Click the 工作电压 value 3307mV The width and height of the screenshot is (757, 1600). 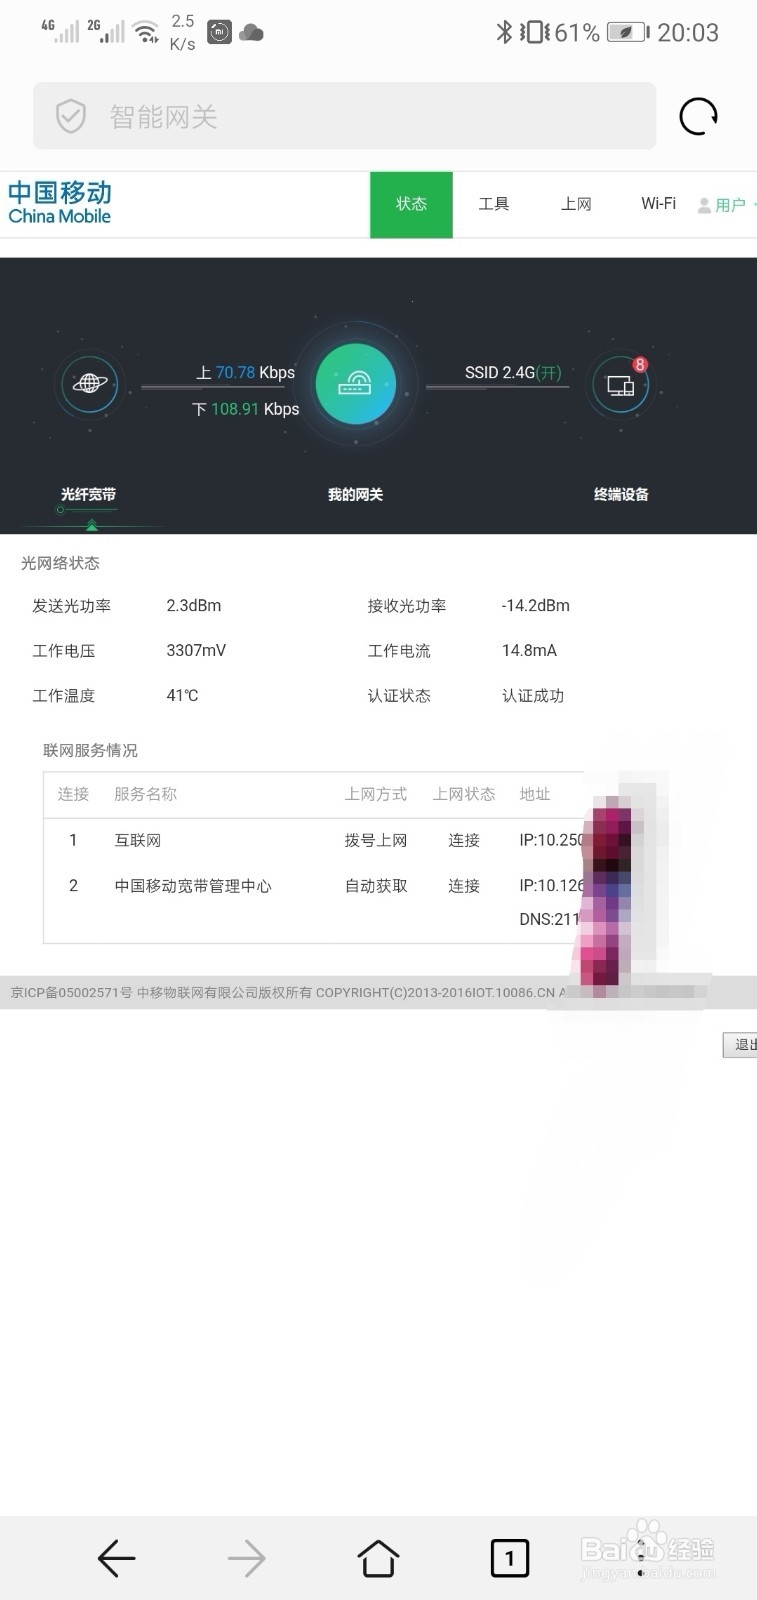[196, 651]
